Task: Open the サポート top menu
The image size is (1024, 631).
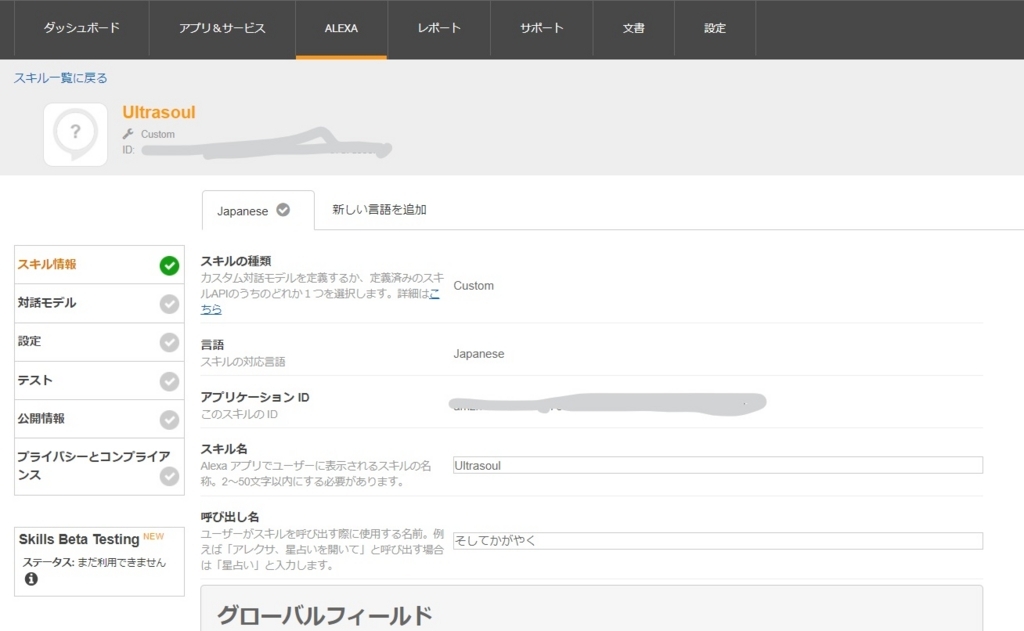Action: coord(541,28)
